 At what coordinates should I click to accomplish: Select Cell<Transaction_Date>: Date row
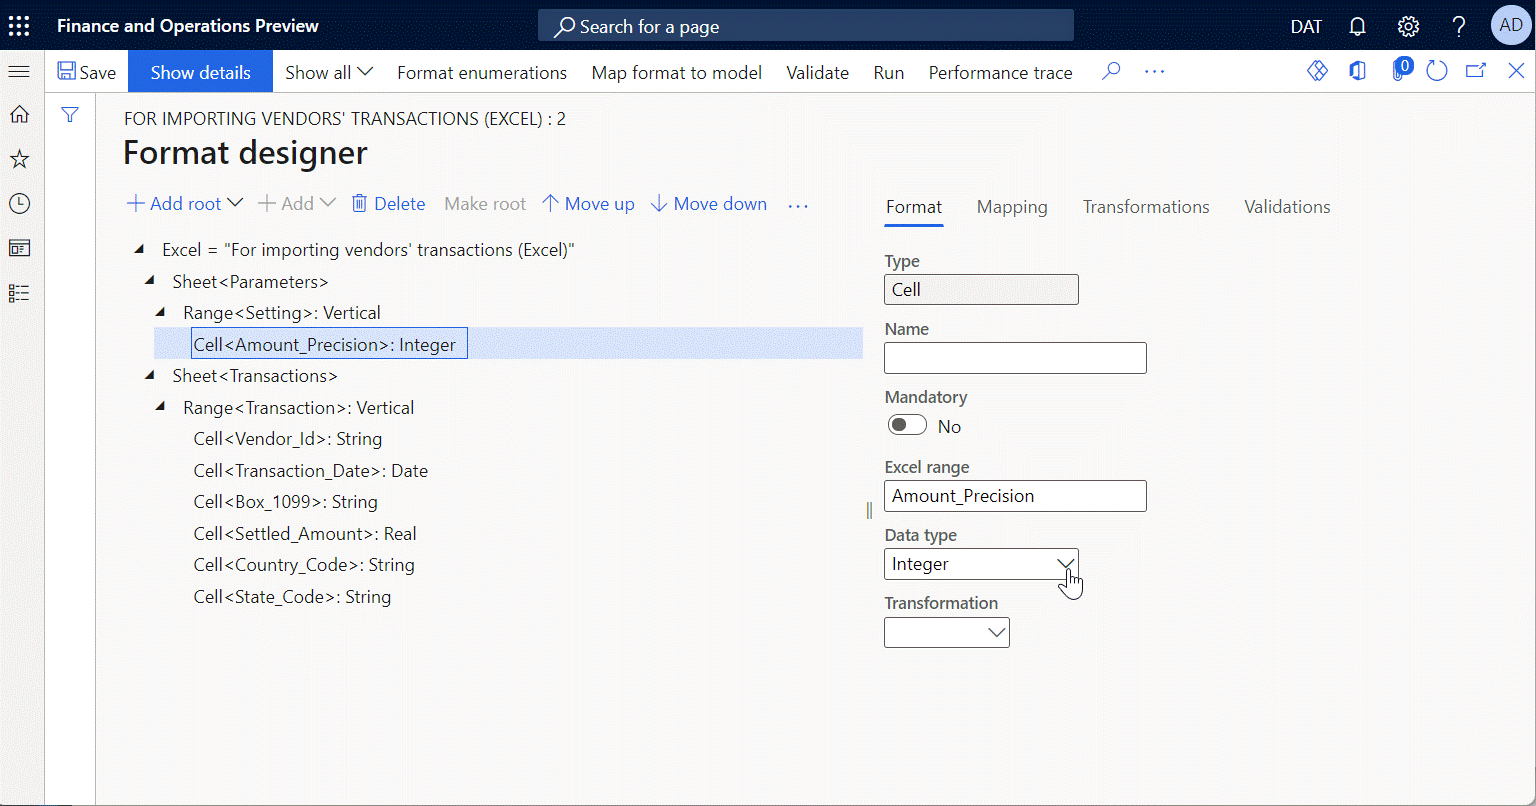point(311,470)
